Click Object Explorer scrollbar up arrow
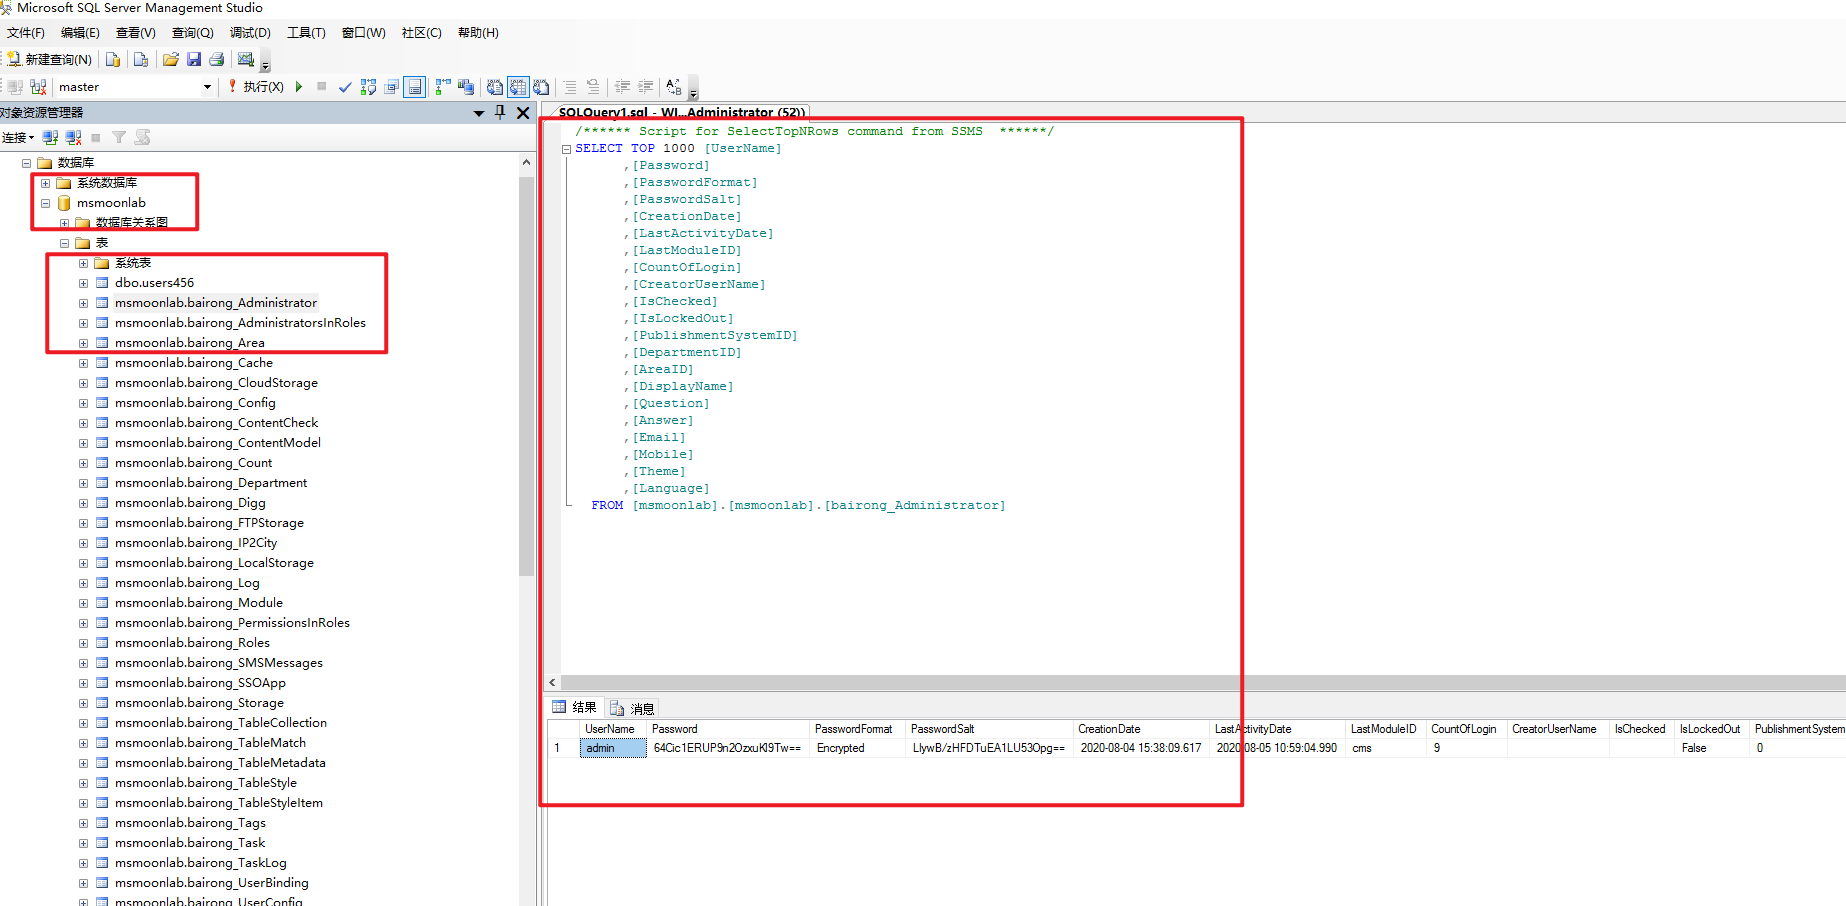The image size is (1846, 906). 526,162
